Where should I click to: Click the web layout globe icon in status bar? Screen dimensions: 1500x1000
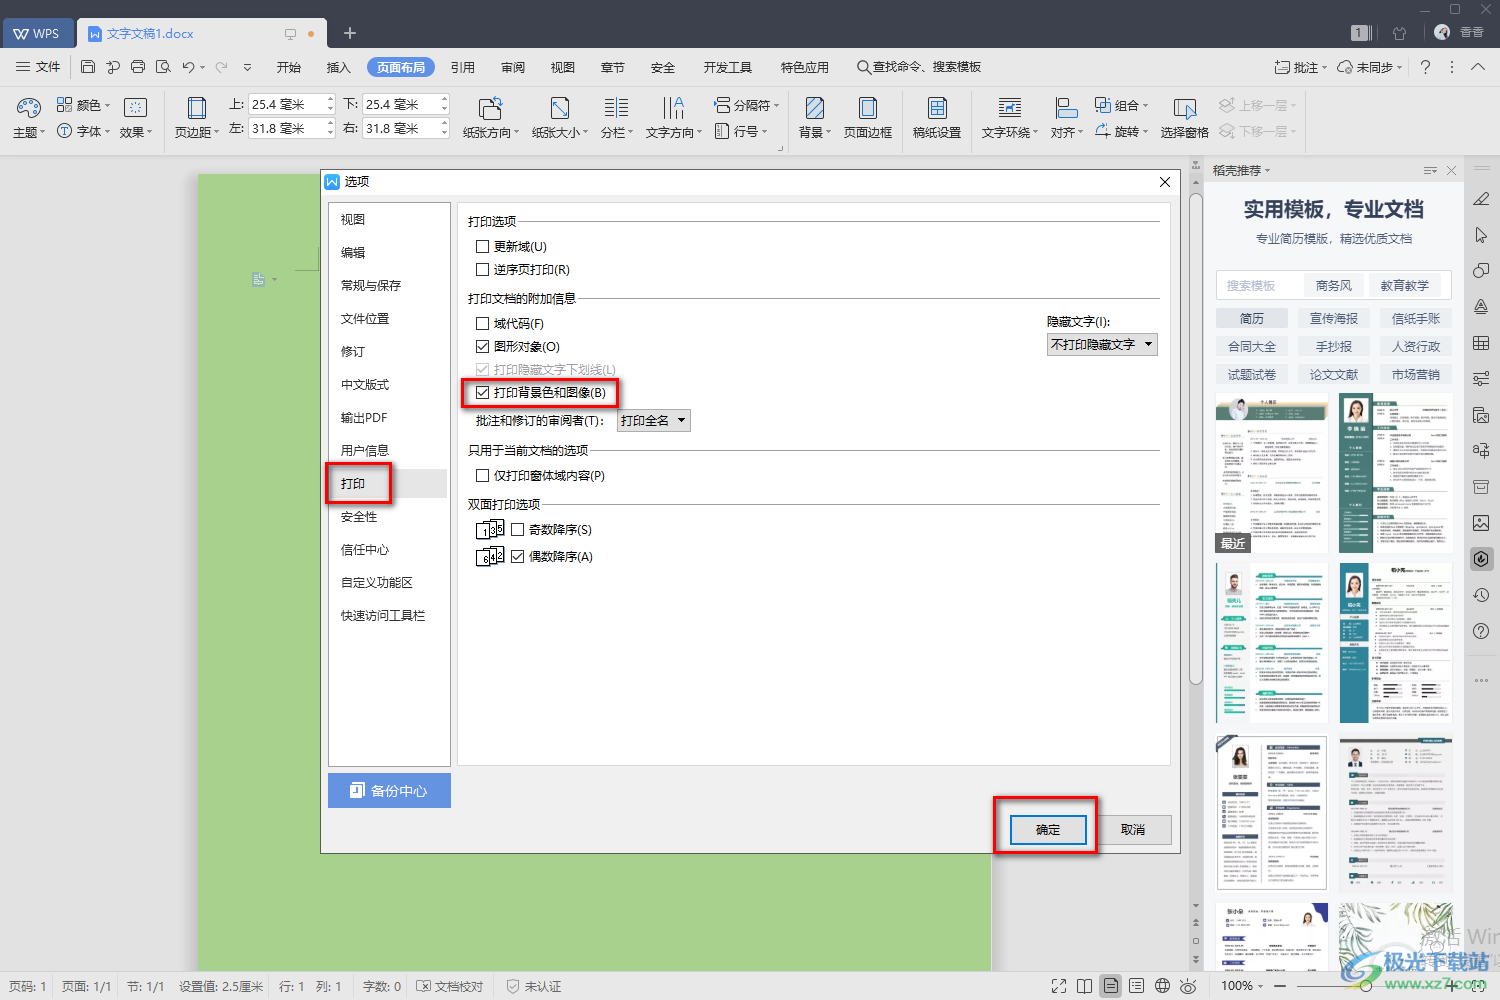[x=1162, y=986]
